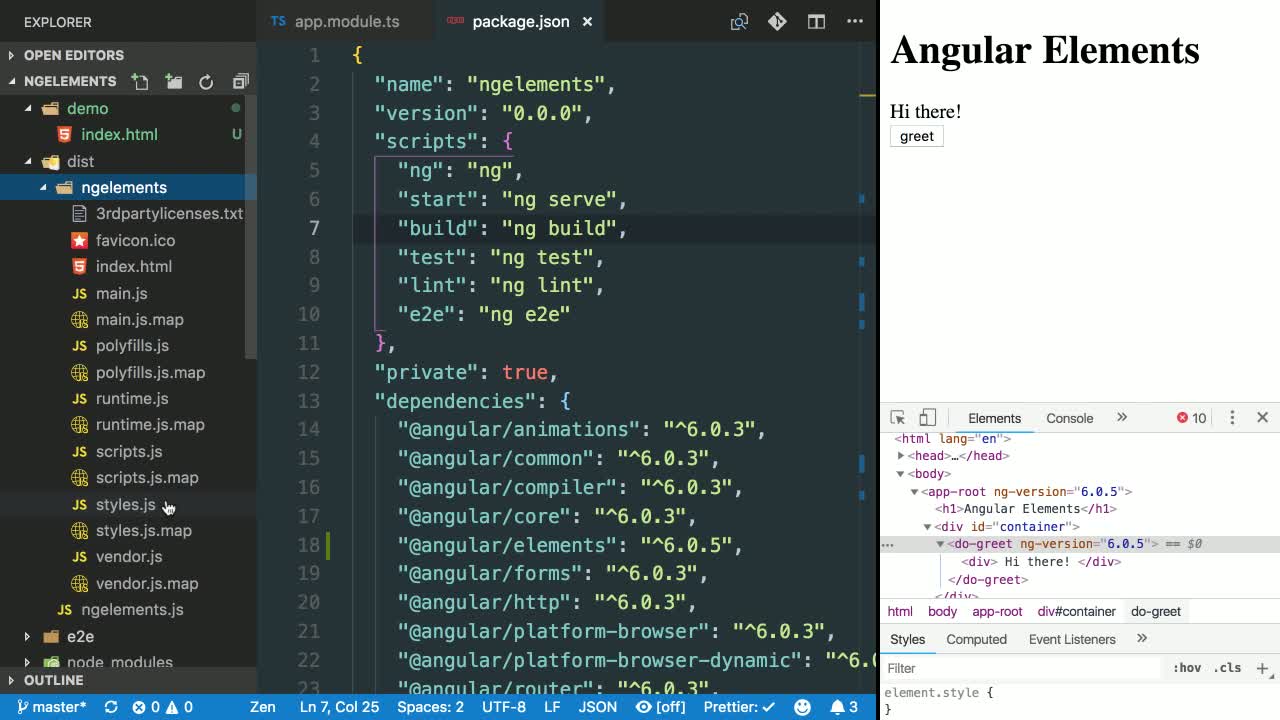Viewport: 1280px width, 720px height.
Task: Refresh the explorer tree
Action: tap(206, 82)
